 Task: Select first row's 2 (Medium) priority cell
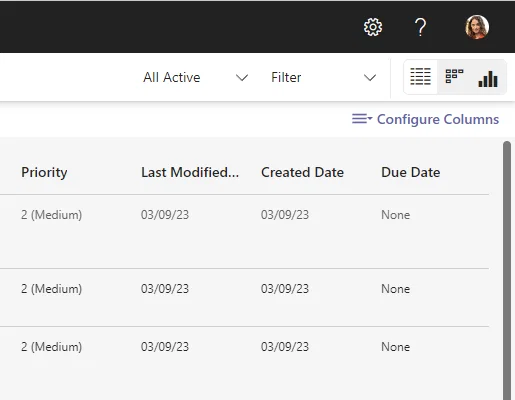click(x=51, y=215)
